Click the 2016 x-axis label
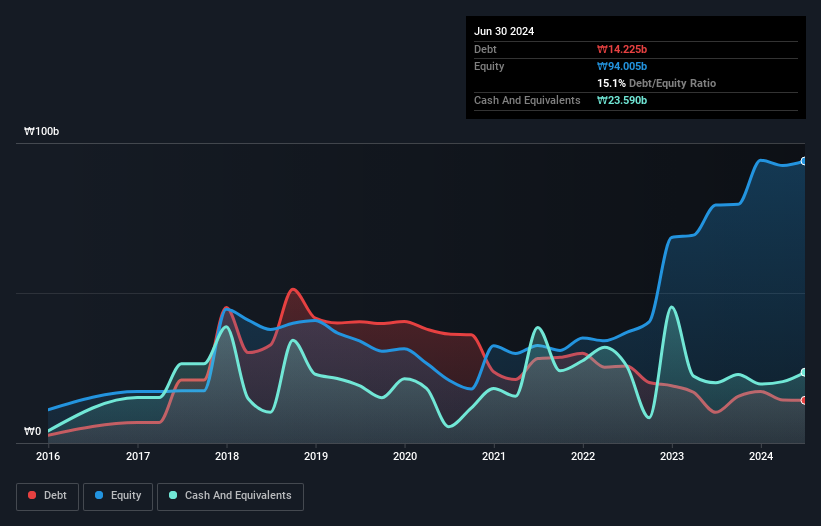The height and width of the screenshot is (526, 821). click(x=48, y=456)
